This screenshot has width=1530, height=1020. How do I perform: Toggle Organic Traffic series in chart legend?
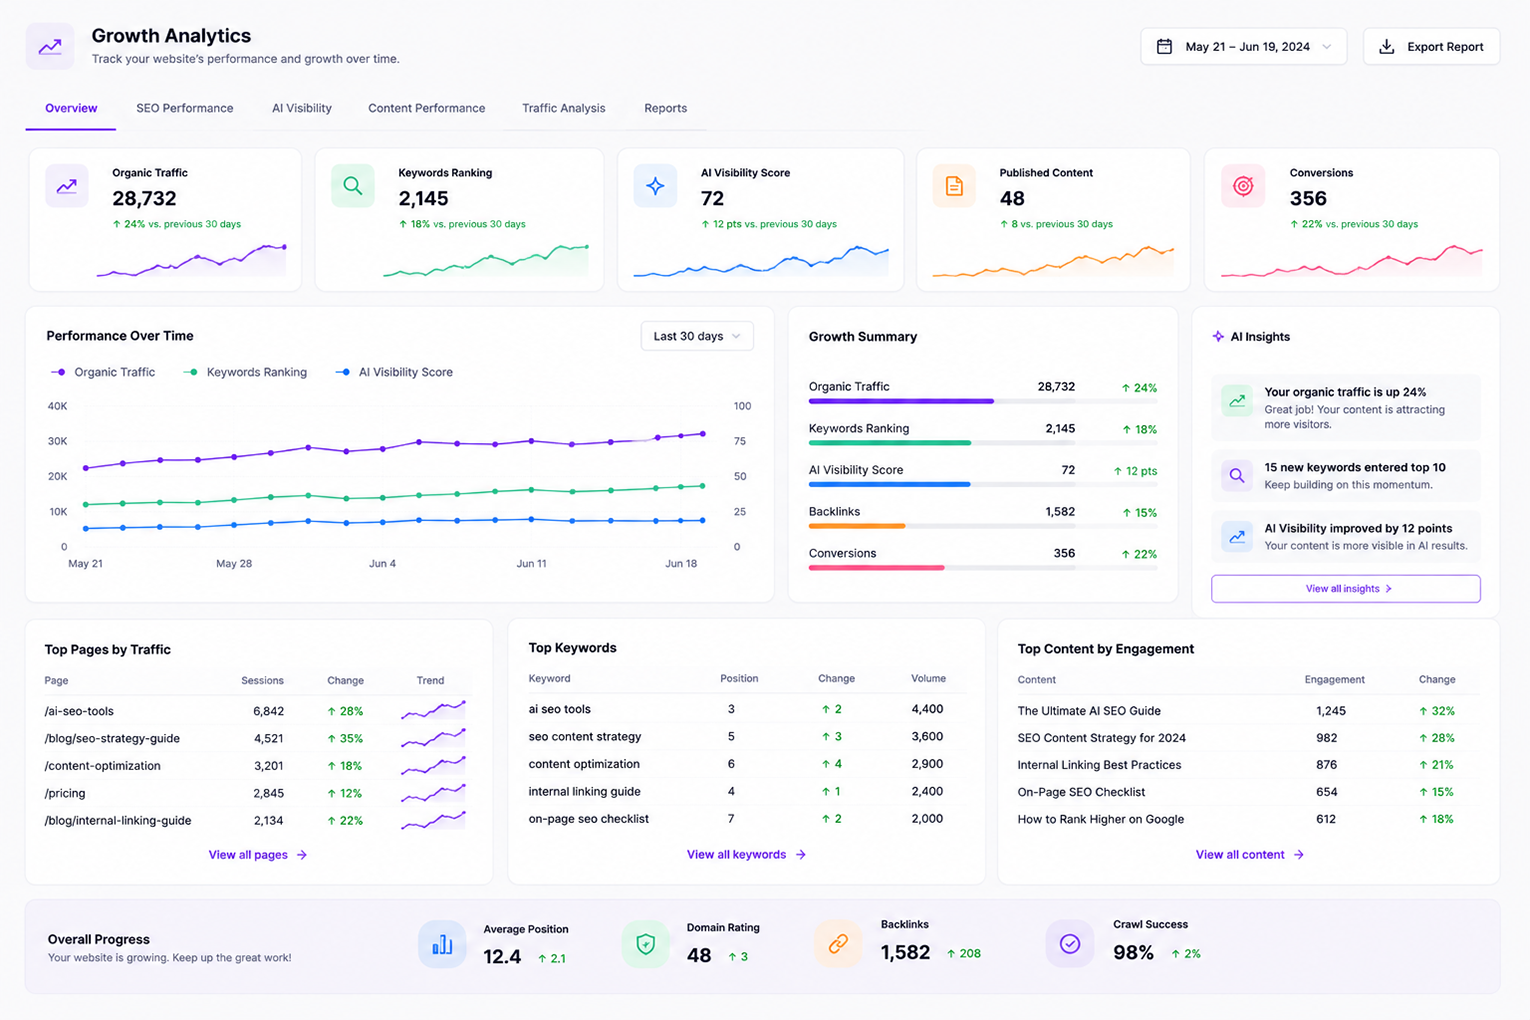click(103, 372)
